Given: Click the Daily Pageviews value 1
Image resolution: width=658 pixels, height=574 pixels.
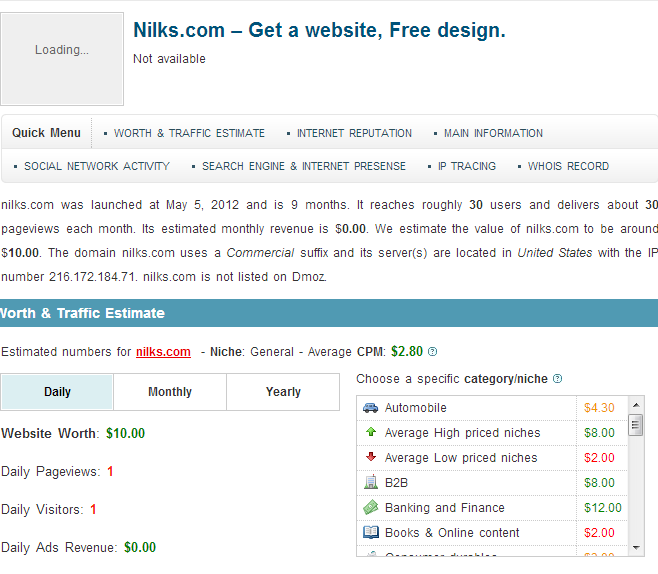Looking at the screenshot, I should click(110, 472).
